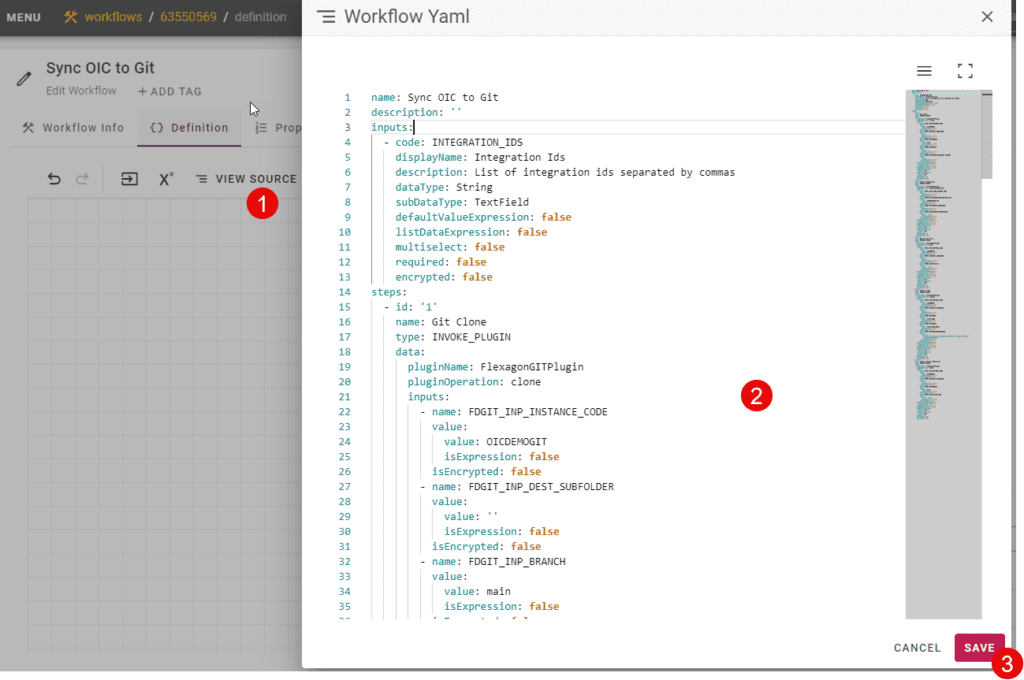This screenshot has height=680, width=1024.
Task: Undo the last workflow change
Action: [x=54, y=178]
